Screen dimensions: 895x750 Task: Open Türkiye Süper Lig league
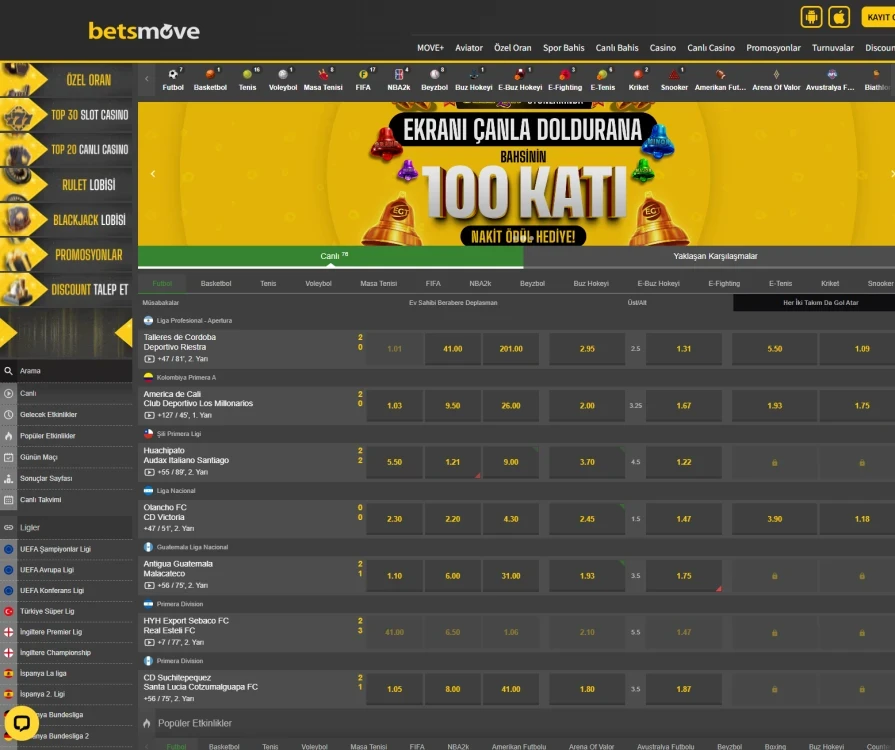click(66, 611)
